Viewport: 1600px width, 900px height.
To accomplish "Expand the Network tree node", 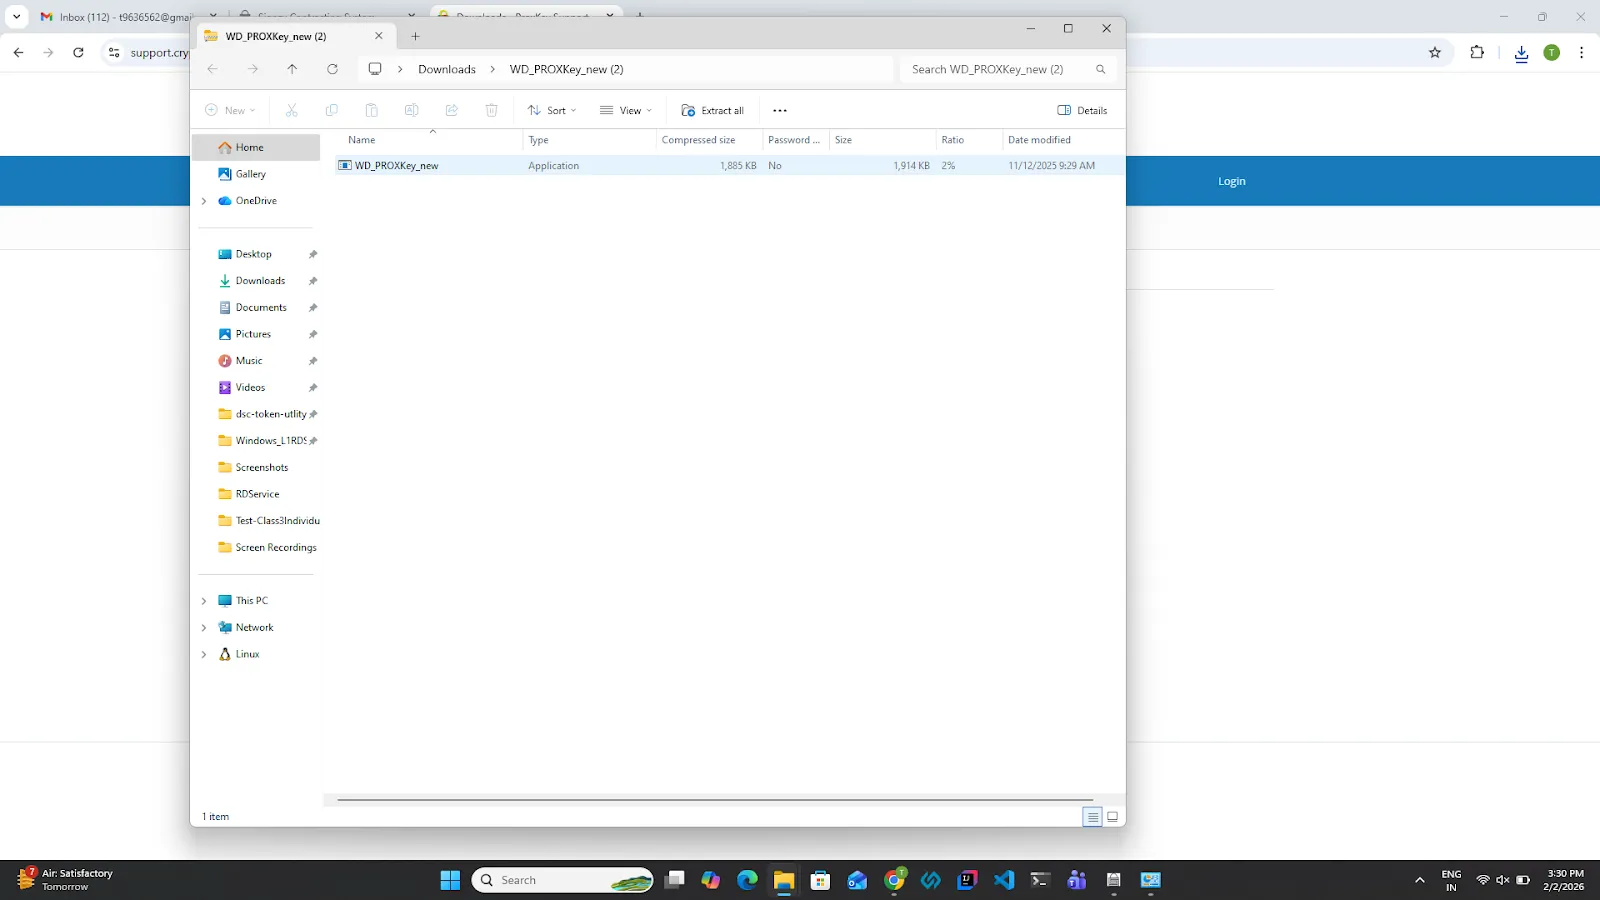I will click(x=204, y=628).
